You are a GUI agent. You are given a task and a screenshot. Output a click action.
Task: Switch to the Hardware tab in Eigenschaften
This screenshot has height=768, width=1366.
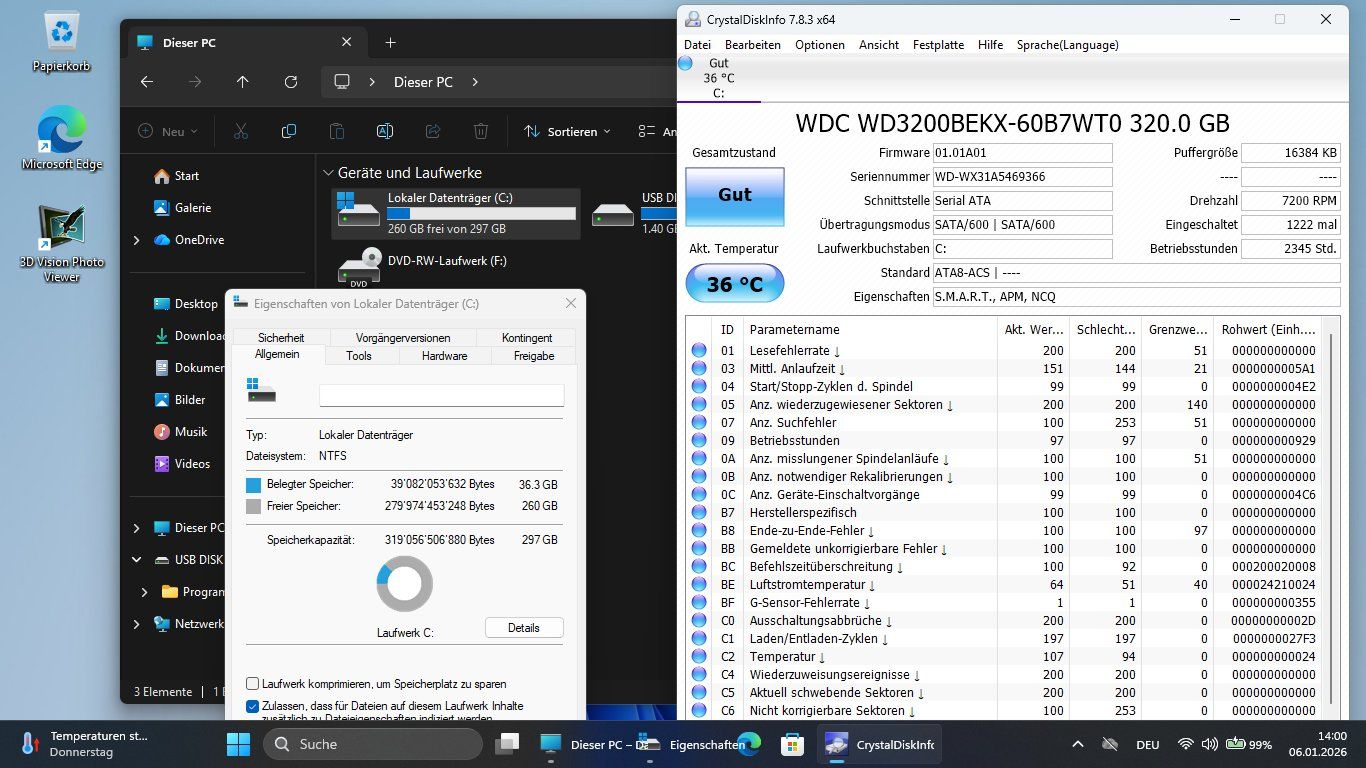pos(444,355)
